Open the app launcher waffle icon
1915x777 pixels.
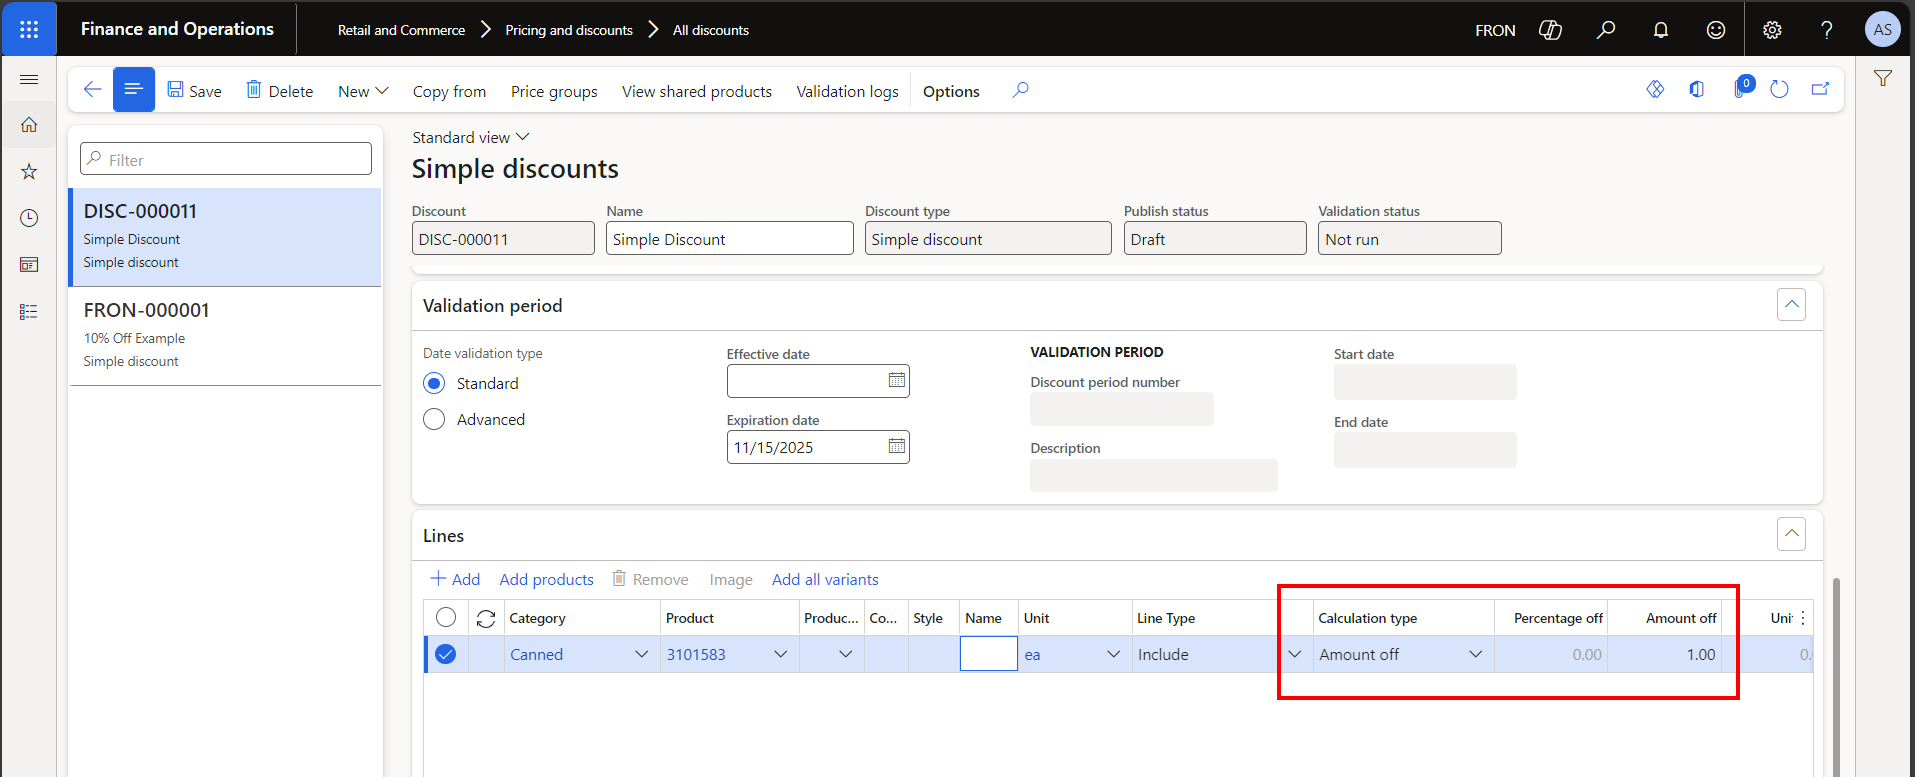pos(29,29)
